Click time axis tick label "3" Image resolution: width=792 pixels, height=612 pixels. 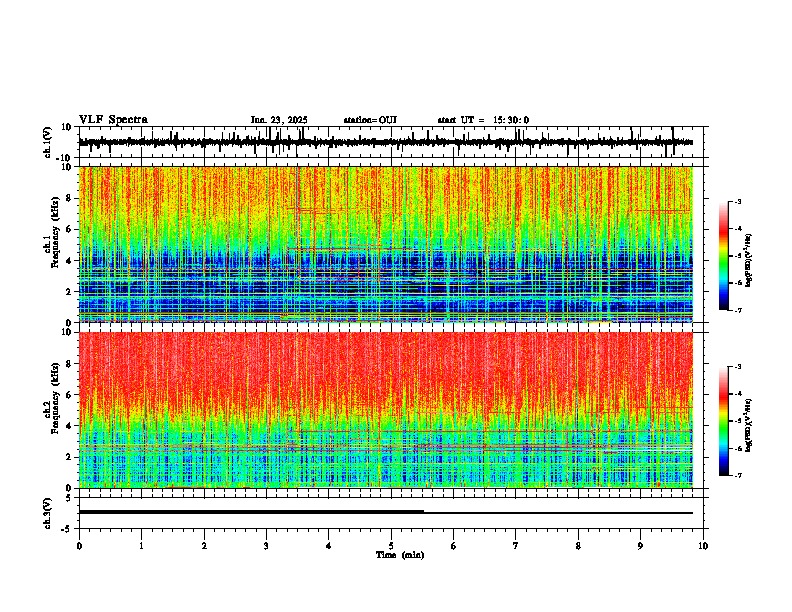coord(266,546)
